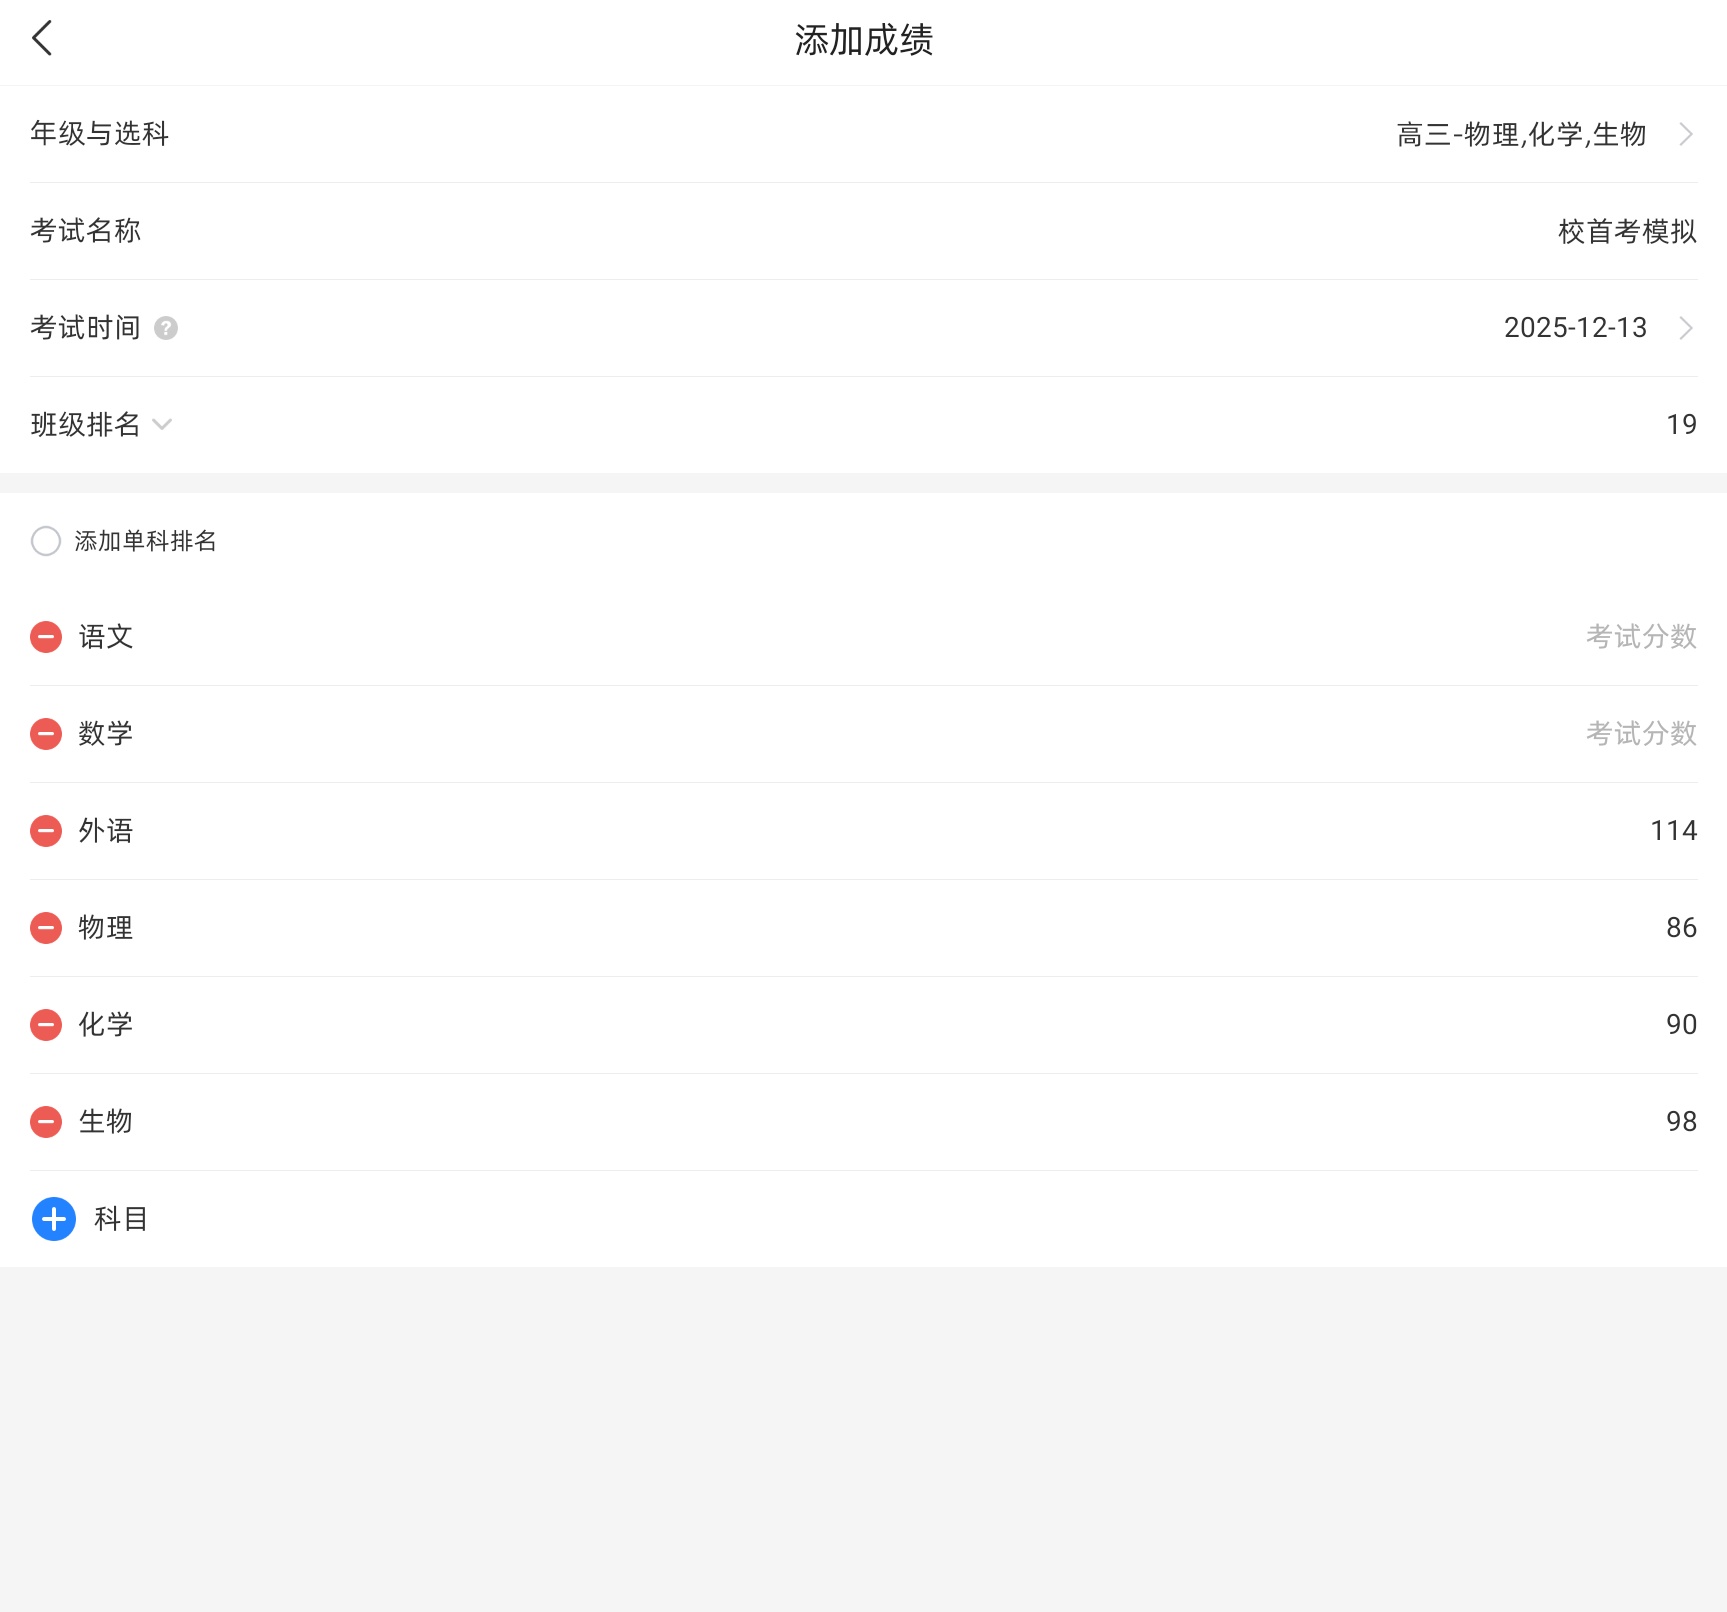This screenshot has height=1612, width=1727.
Task: Remove the 语文 subject with minus icon
Action: 46,637
